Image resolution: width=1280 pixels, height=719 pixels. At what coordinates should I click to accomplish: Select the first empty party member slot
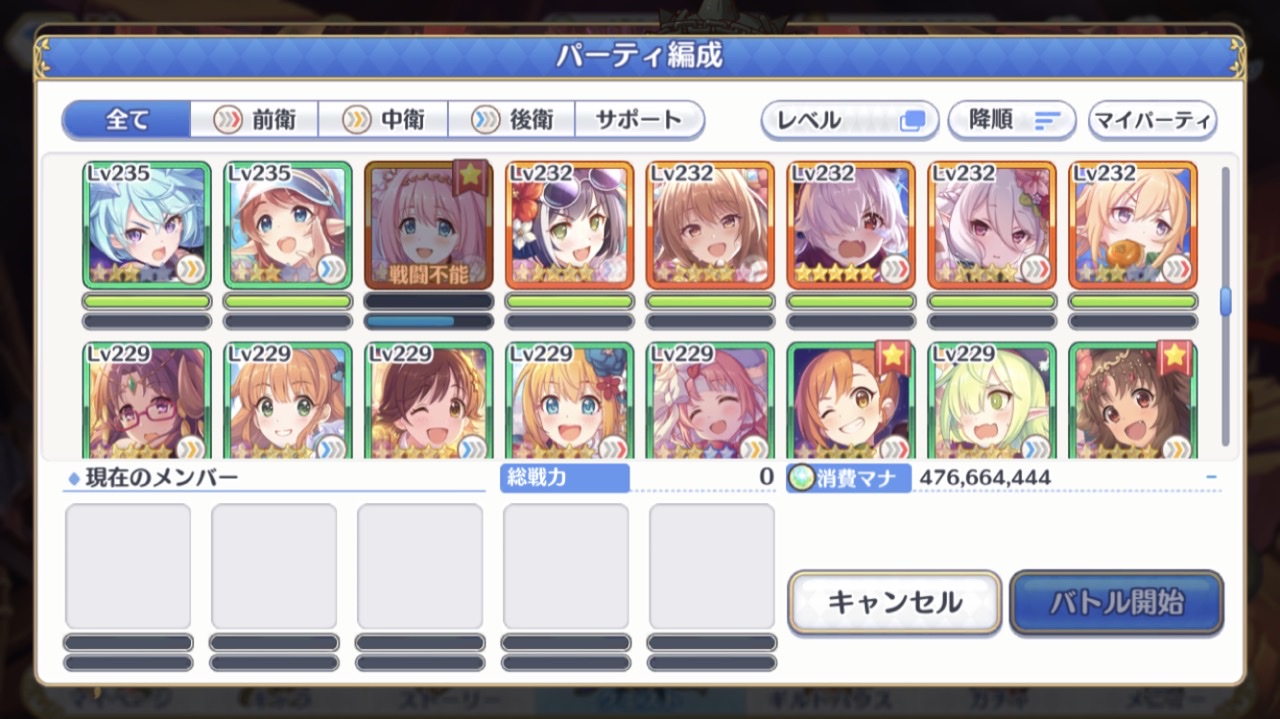coord(128,566)
